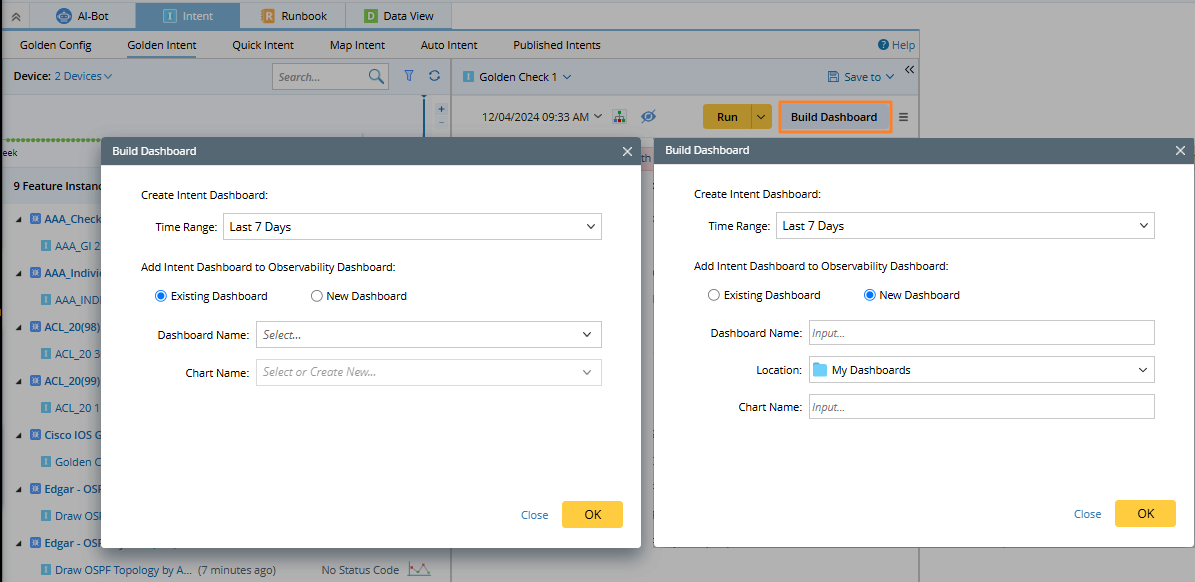Click the Build Dashboard button
This screenshot has width=1195, height=582.
[x=834, y=117]
